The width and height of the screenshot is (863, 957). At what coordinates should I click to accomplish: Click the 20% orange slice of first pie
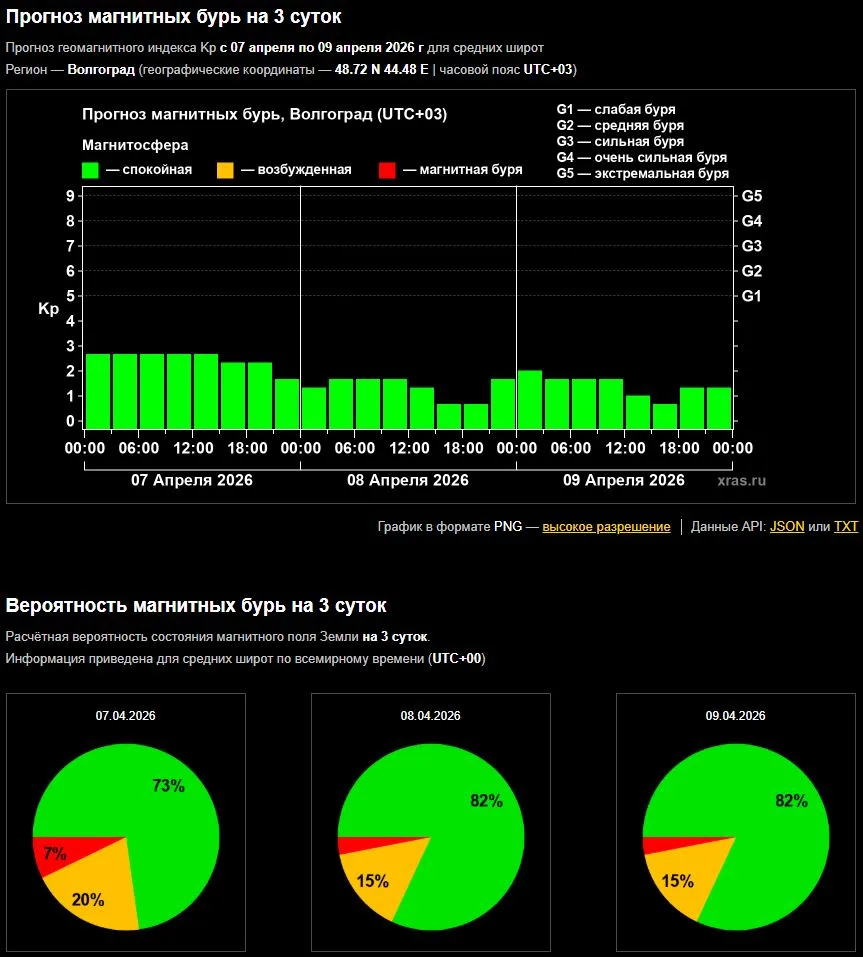click(x=90, y=895)
